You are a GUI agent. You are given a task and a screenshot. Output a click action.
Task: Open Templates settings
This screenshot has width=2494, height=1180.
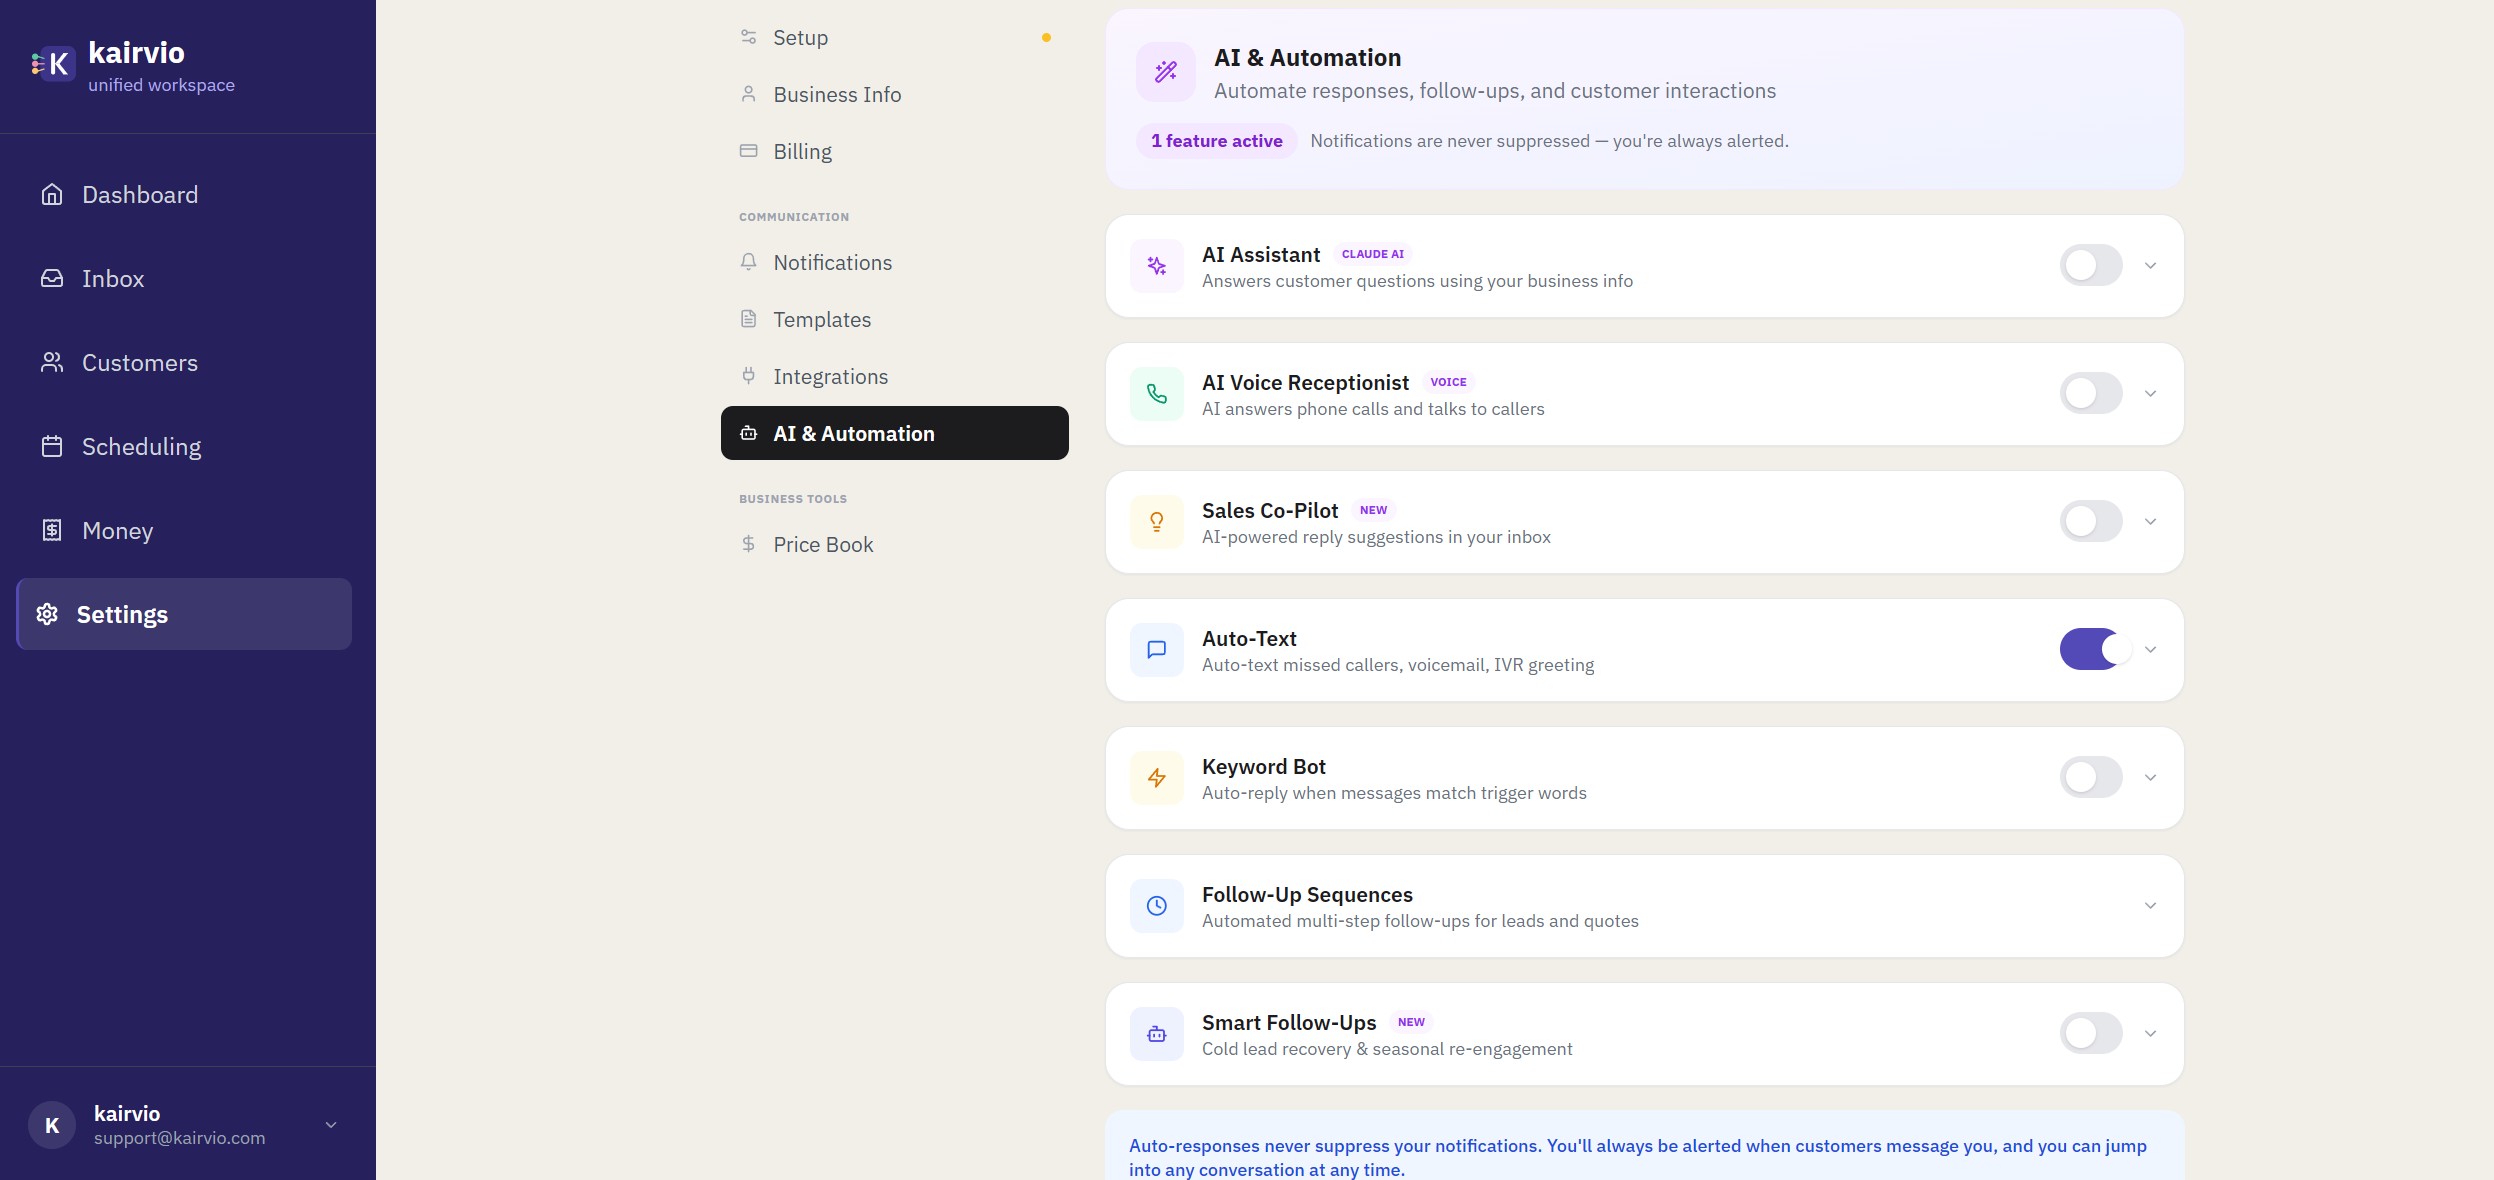[x=895, y=319]
